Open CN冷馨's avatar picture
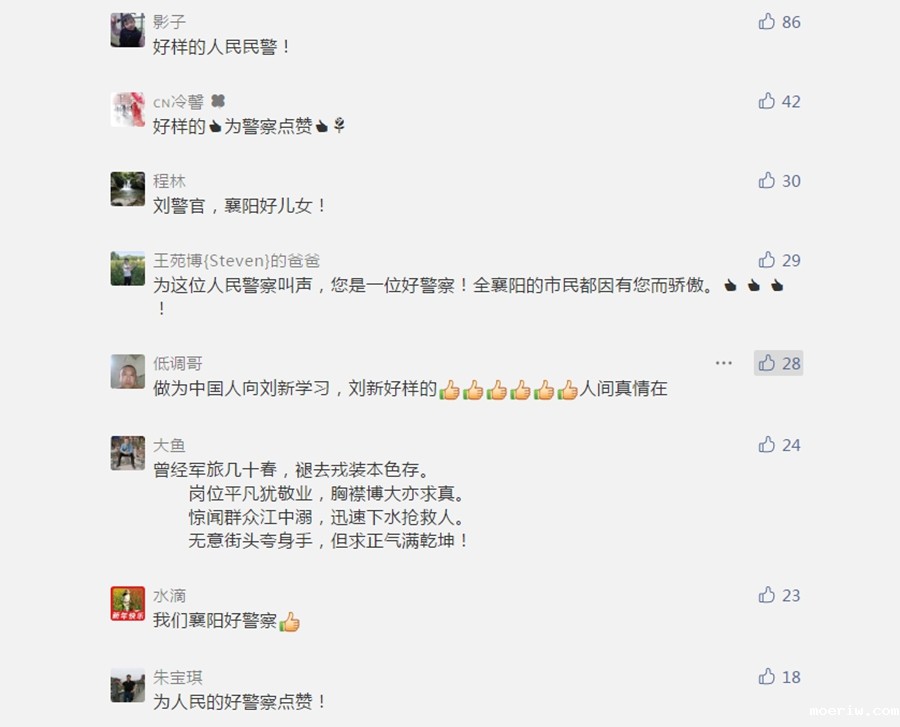This screenshot has width=900, height=727. pyautogui.click(x=127, y=109)
